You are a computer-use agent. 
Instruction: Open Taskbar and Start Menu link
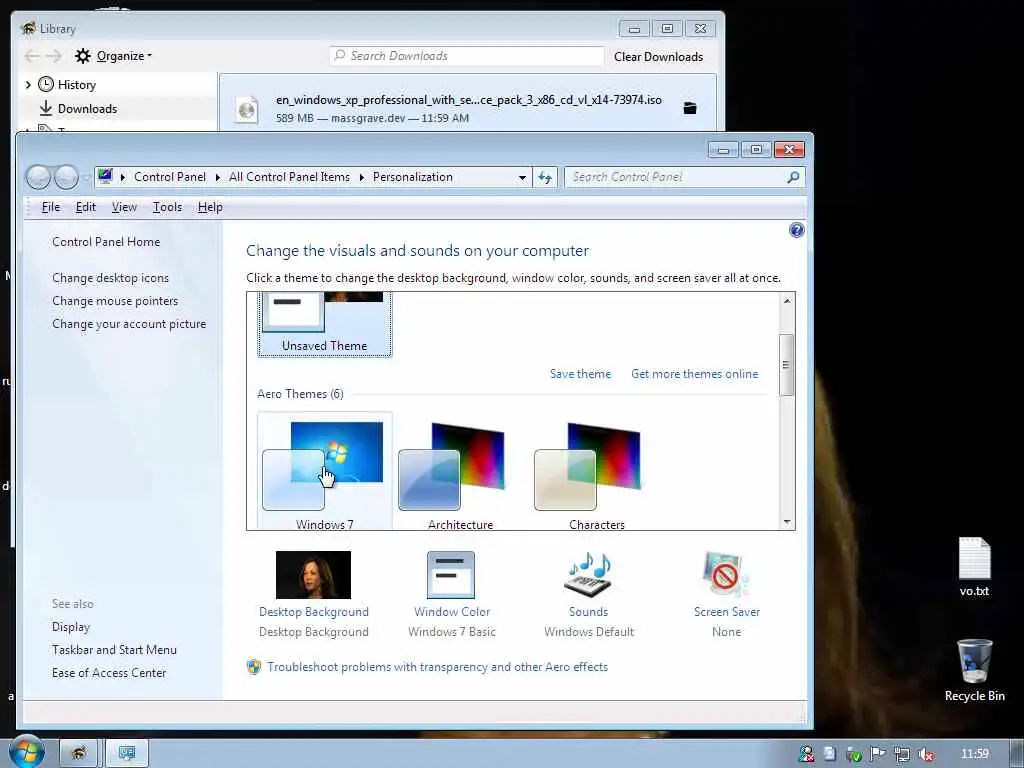pos(114,650)
